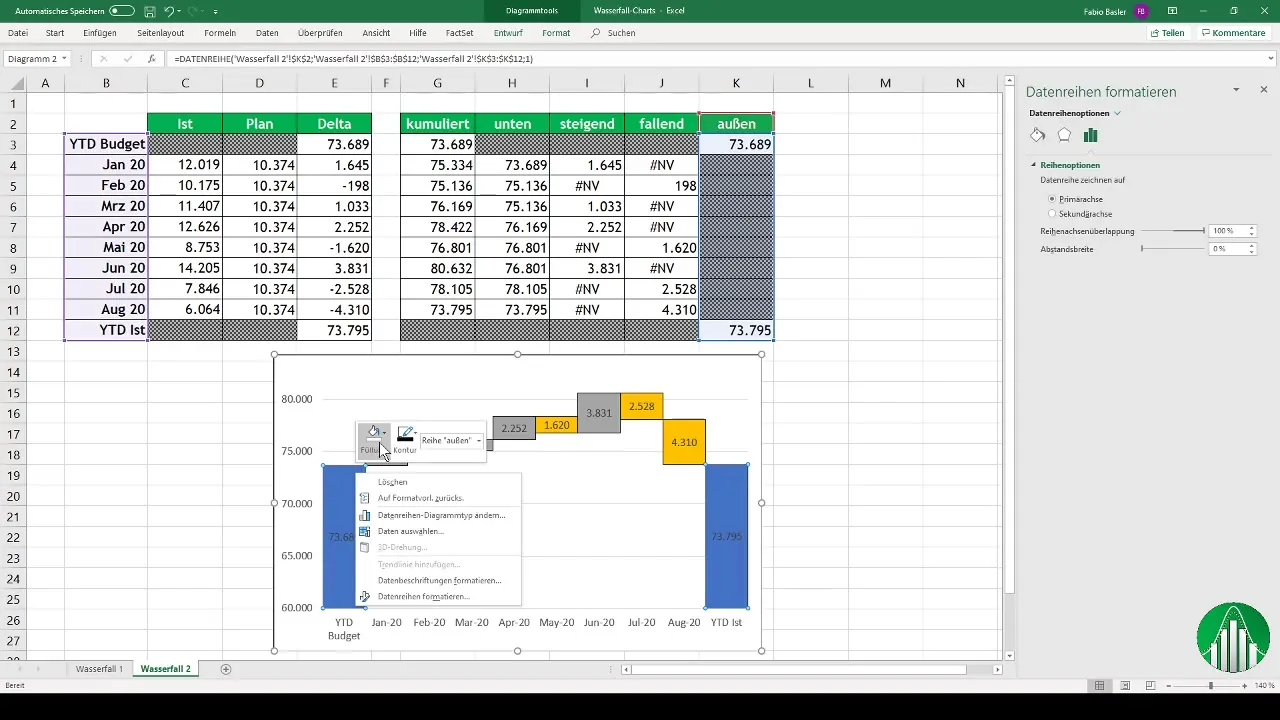The image size is (1280, 720).
Task: Choose Datenbeschriftungen formatieren entry
Action: pyautogui.click(x=439, y=580)
